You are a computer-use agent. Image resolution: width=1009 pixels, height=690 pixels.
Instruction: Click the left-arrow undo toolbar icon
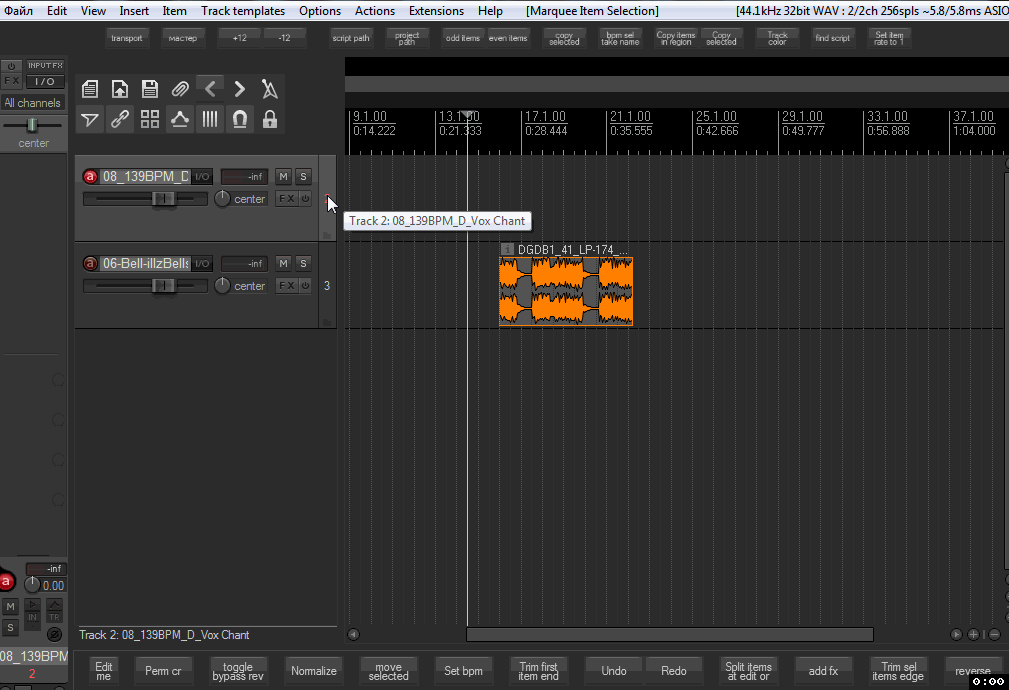[210, 89]
